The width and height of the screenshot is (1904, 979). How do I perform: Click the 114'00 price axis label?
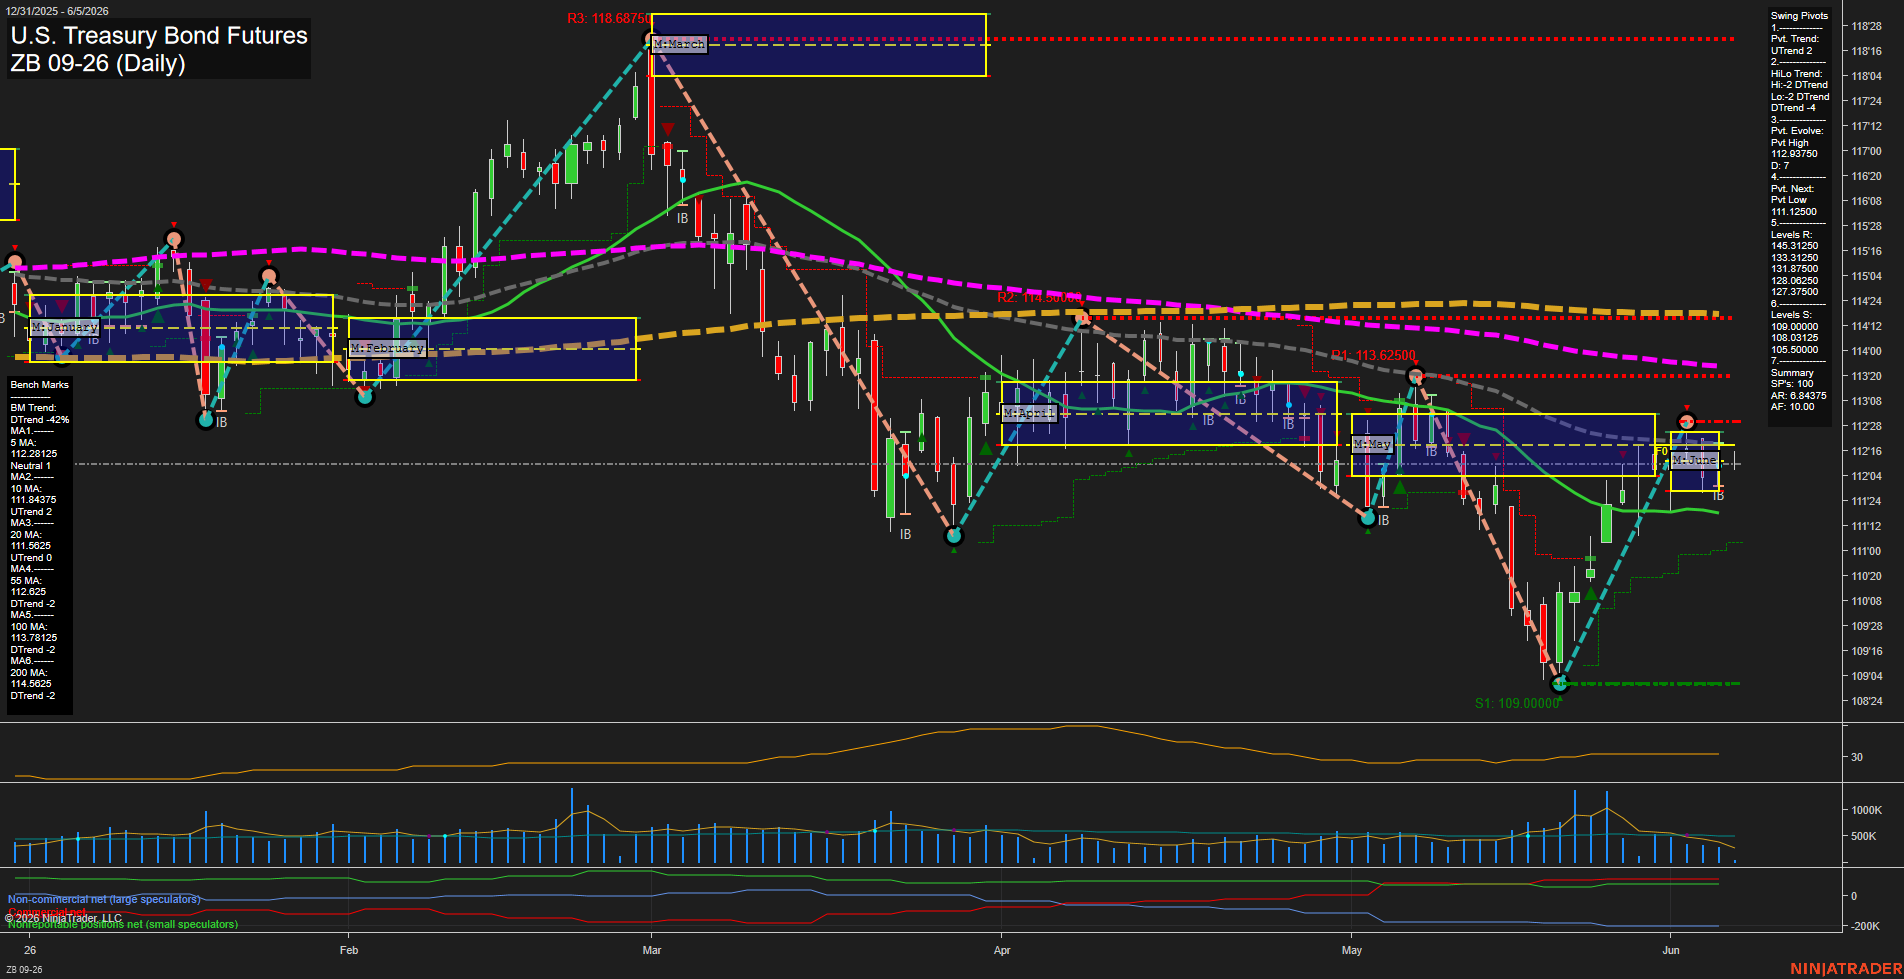[1866, 351]
